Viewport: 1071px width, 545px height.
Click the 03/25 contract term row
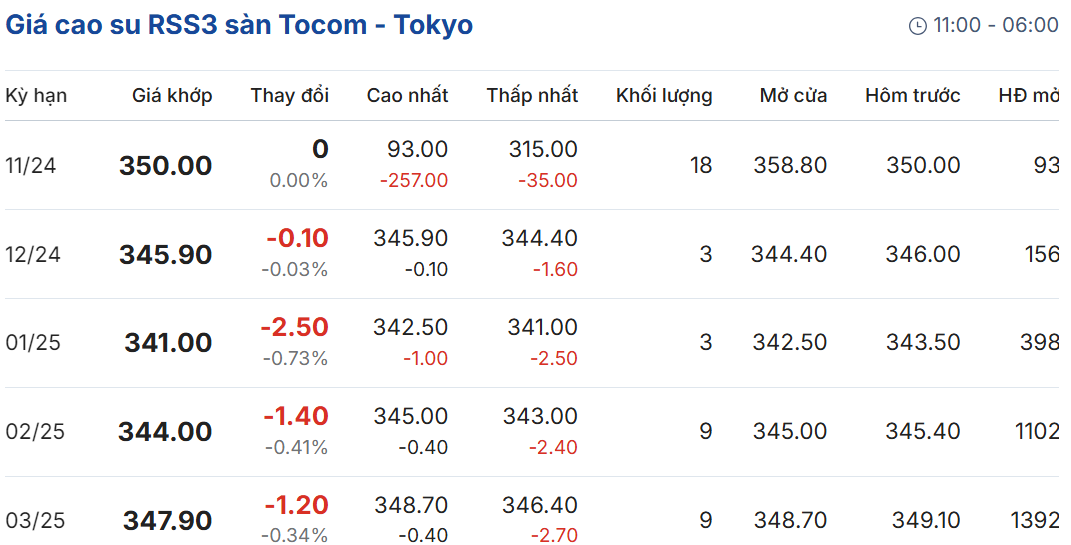(532, 512)
